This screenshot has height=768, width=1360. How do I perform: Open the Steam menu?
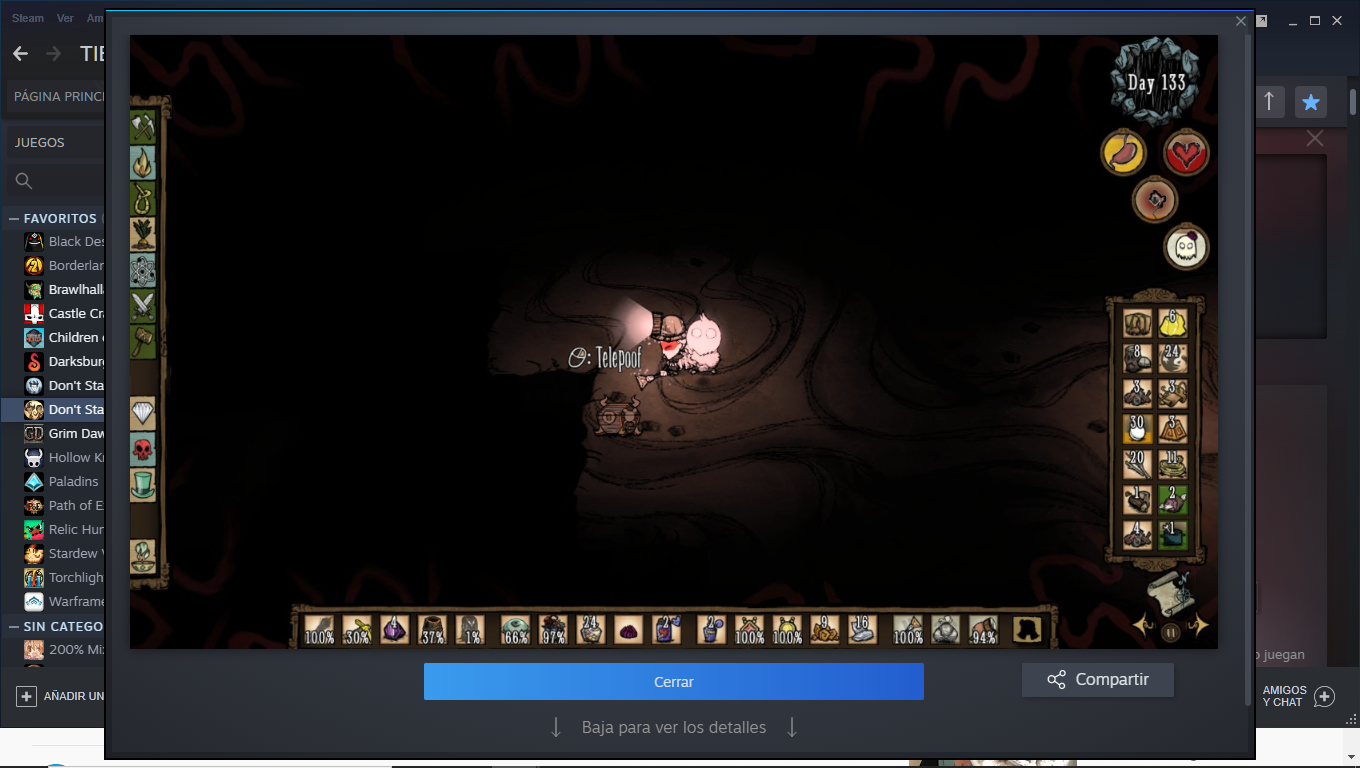28,18
